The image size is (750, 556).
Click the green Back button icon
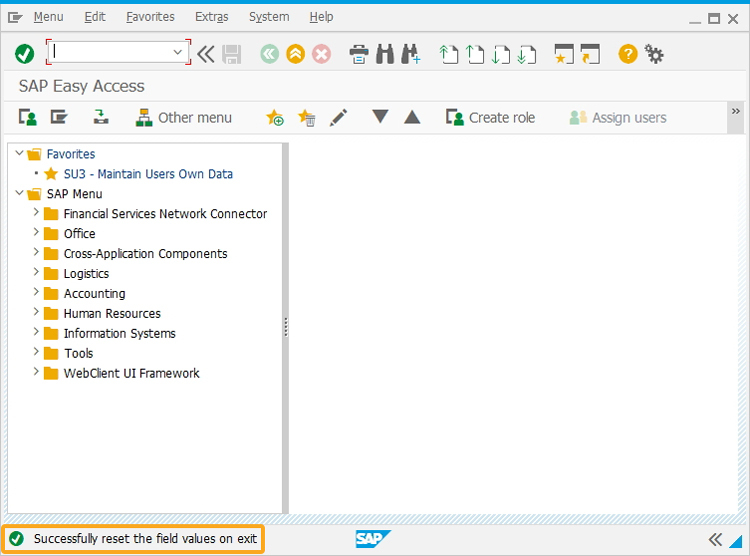point(270,54)
